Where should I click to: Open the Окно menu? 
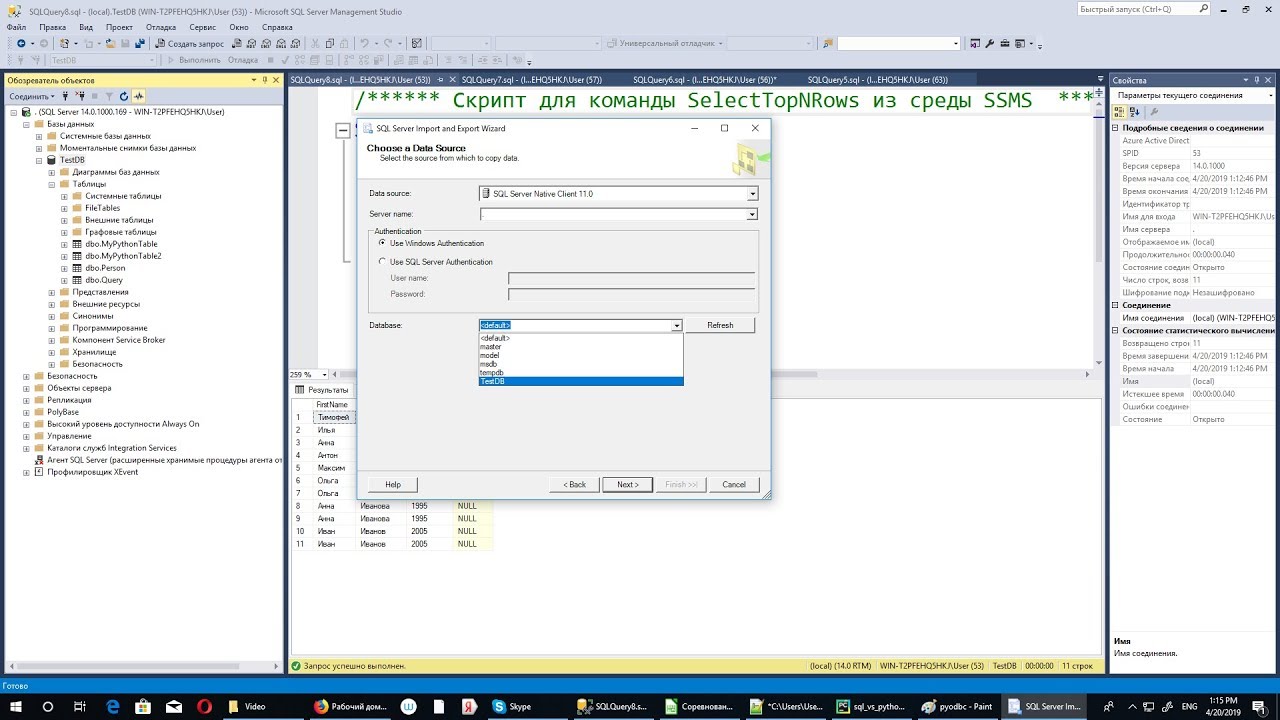tap(239, 27)
